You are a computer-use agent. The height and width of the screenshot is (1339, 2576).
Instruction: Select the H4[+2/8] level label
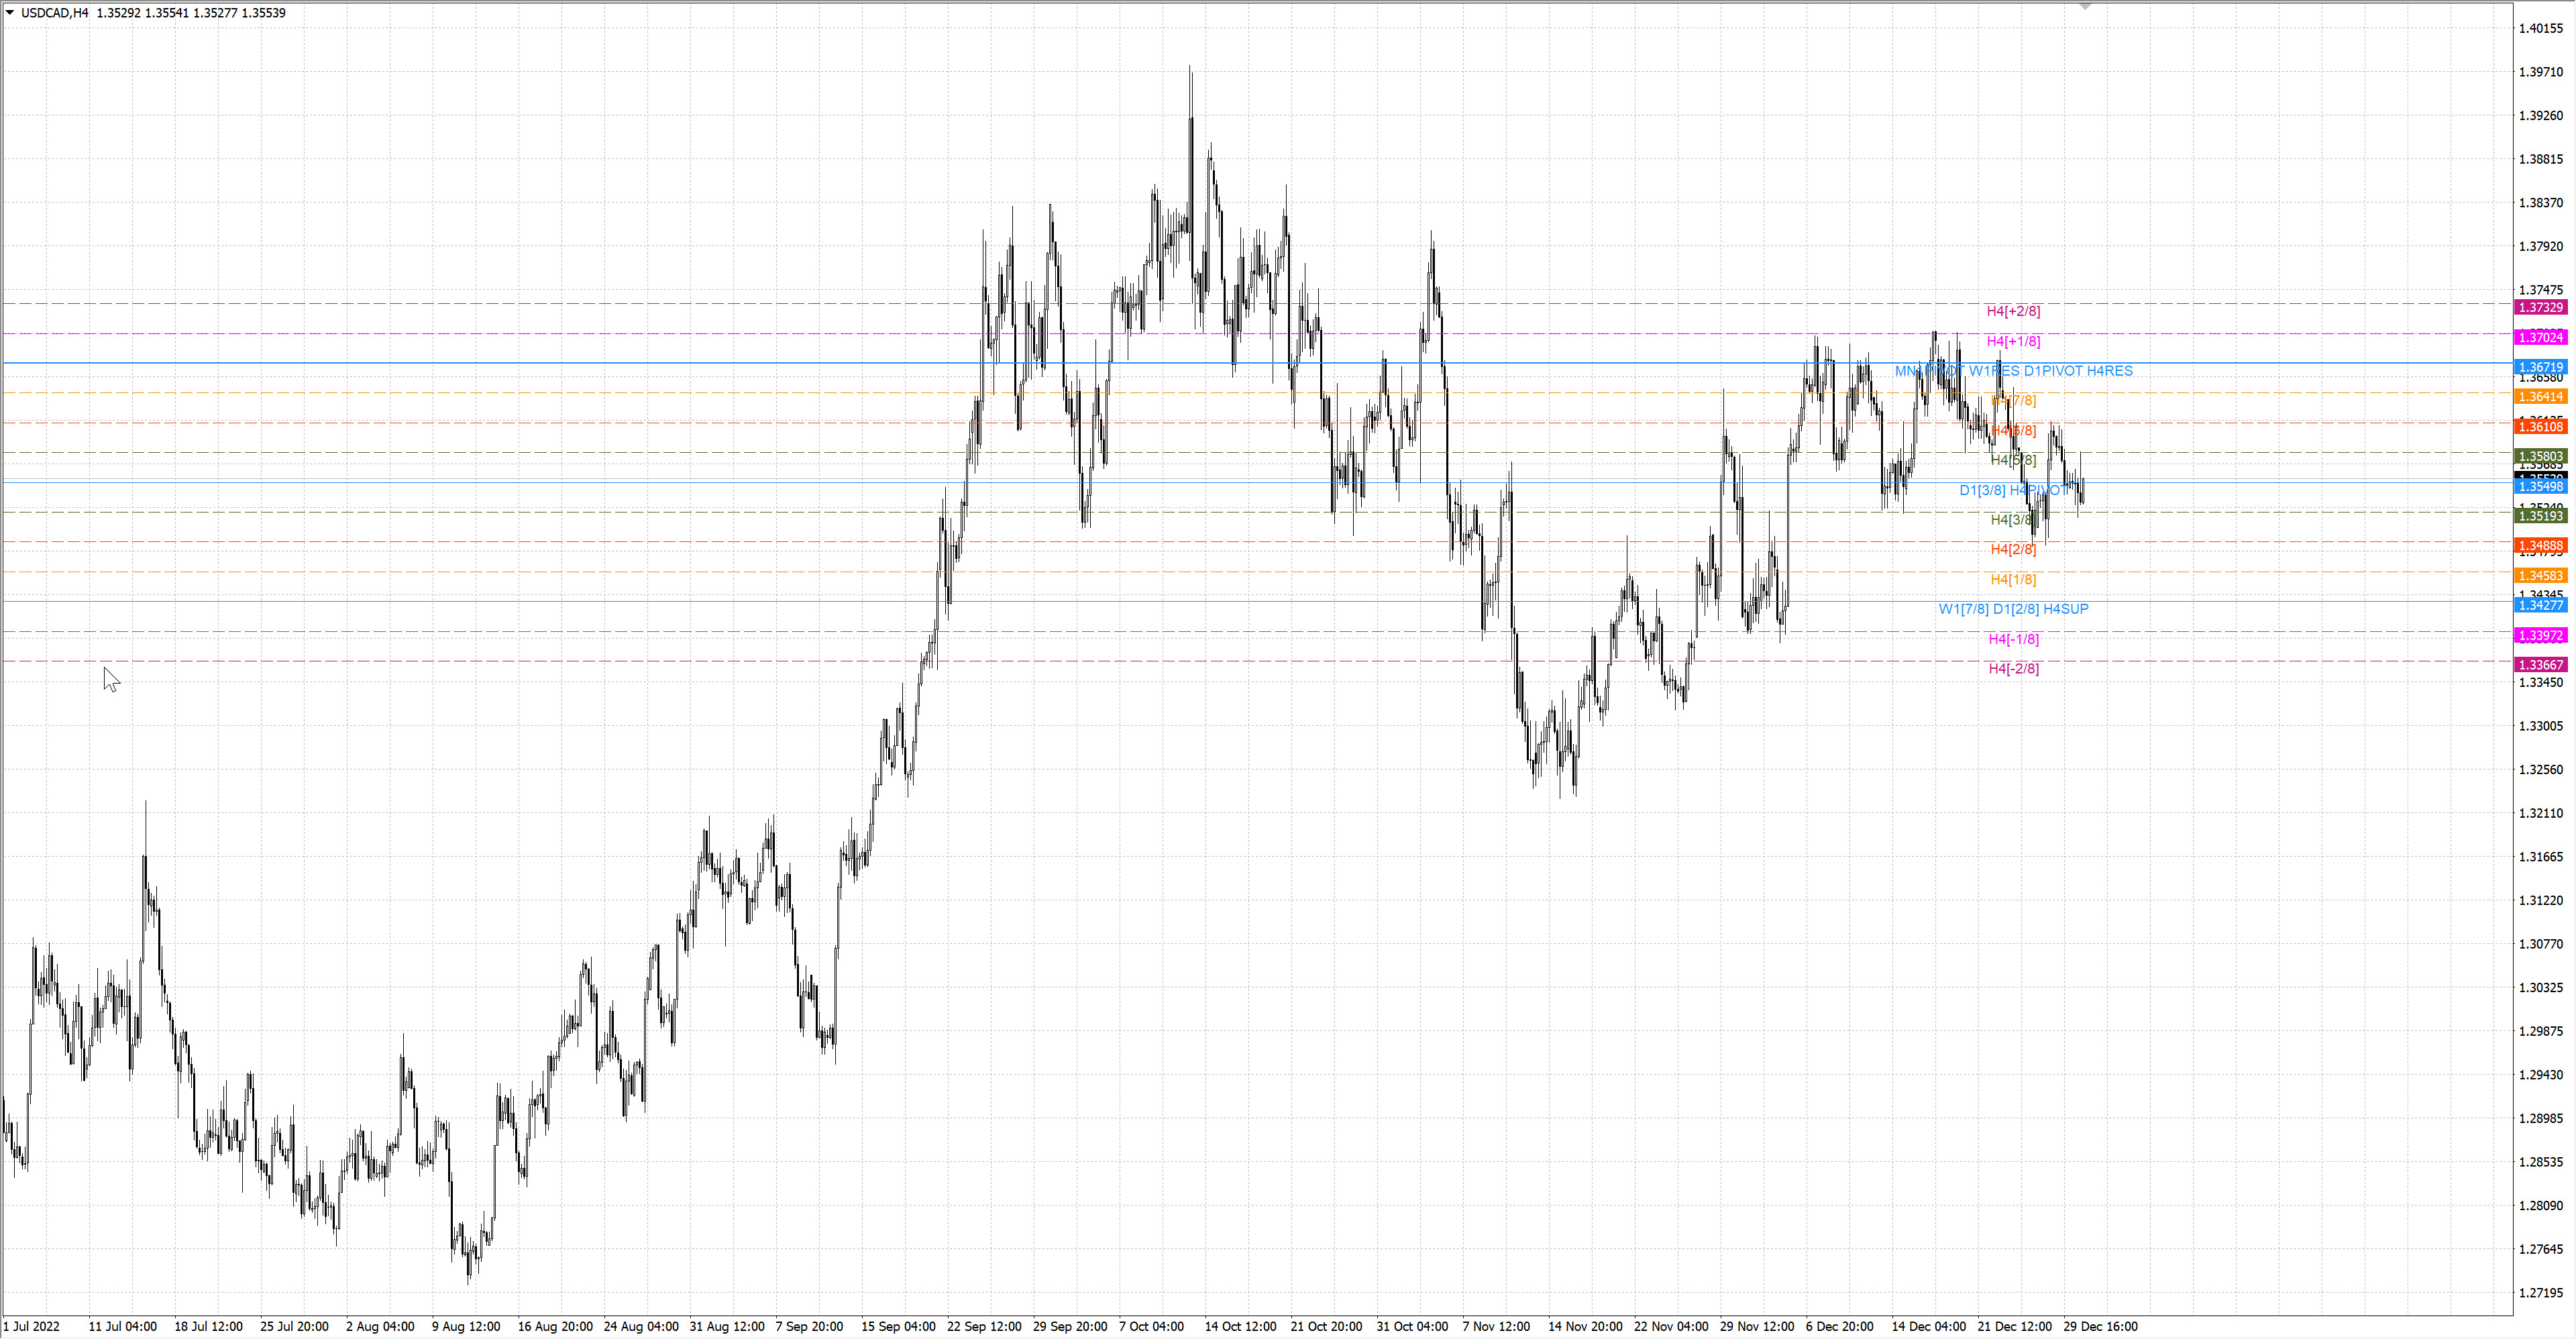coord(2013,311)
